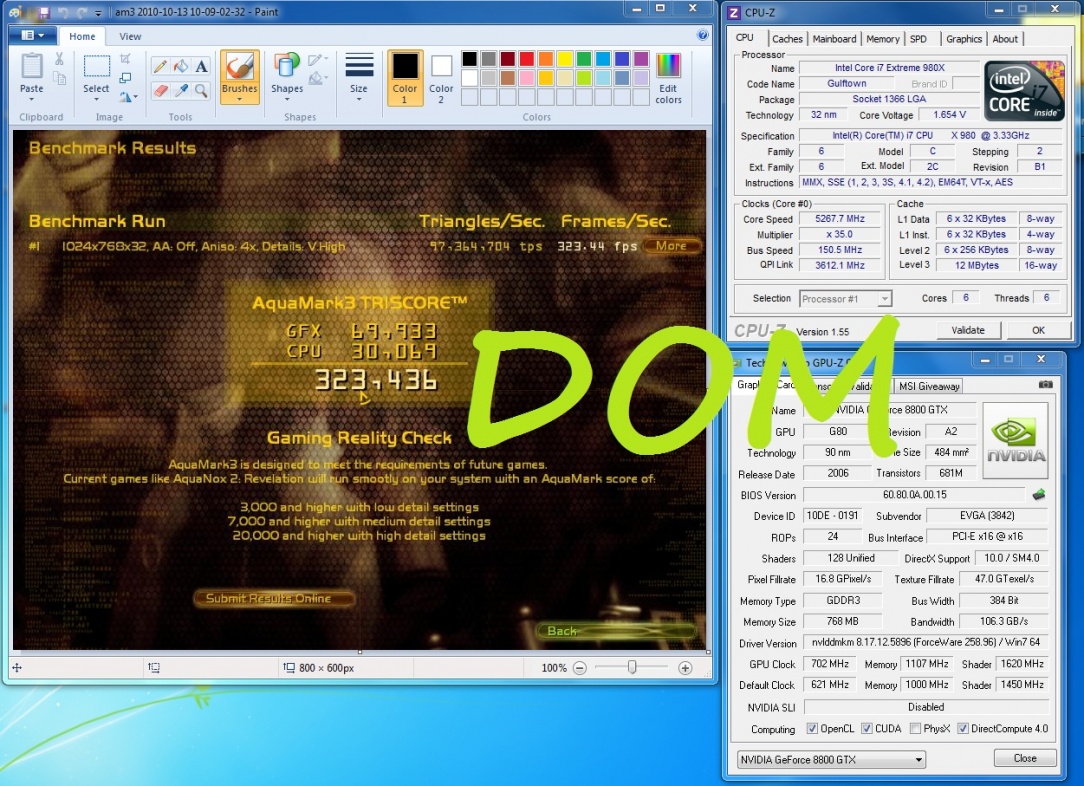Select the Pencil tool in Paint
The image size is (1084, 786).
point(160,67)
